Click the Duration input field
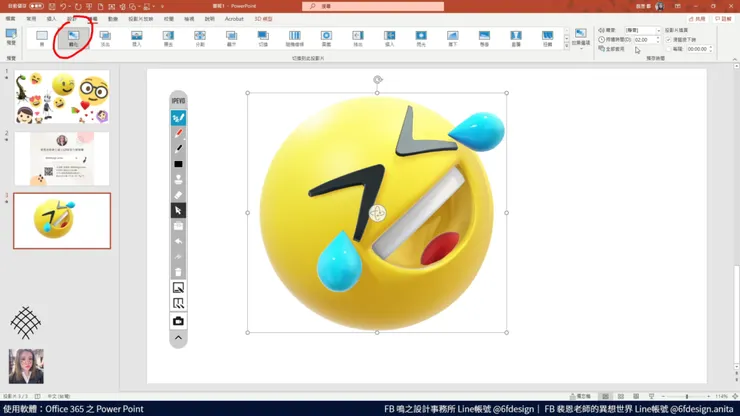Screen dimensions: 740x416 point(645,40)
